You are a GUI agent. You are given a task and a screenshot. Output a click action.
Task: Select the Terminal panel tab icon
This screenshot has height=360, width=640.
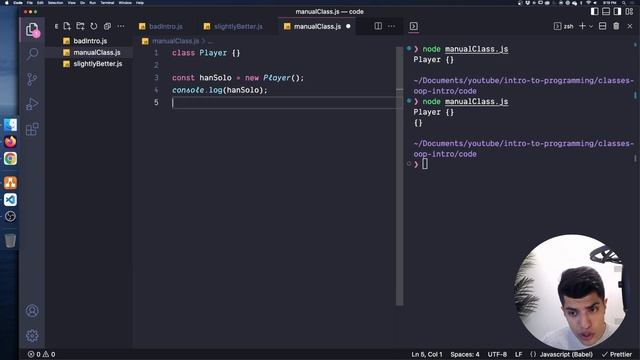(413, 26)
